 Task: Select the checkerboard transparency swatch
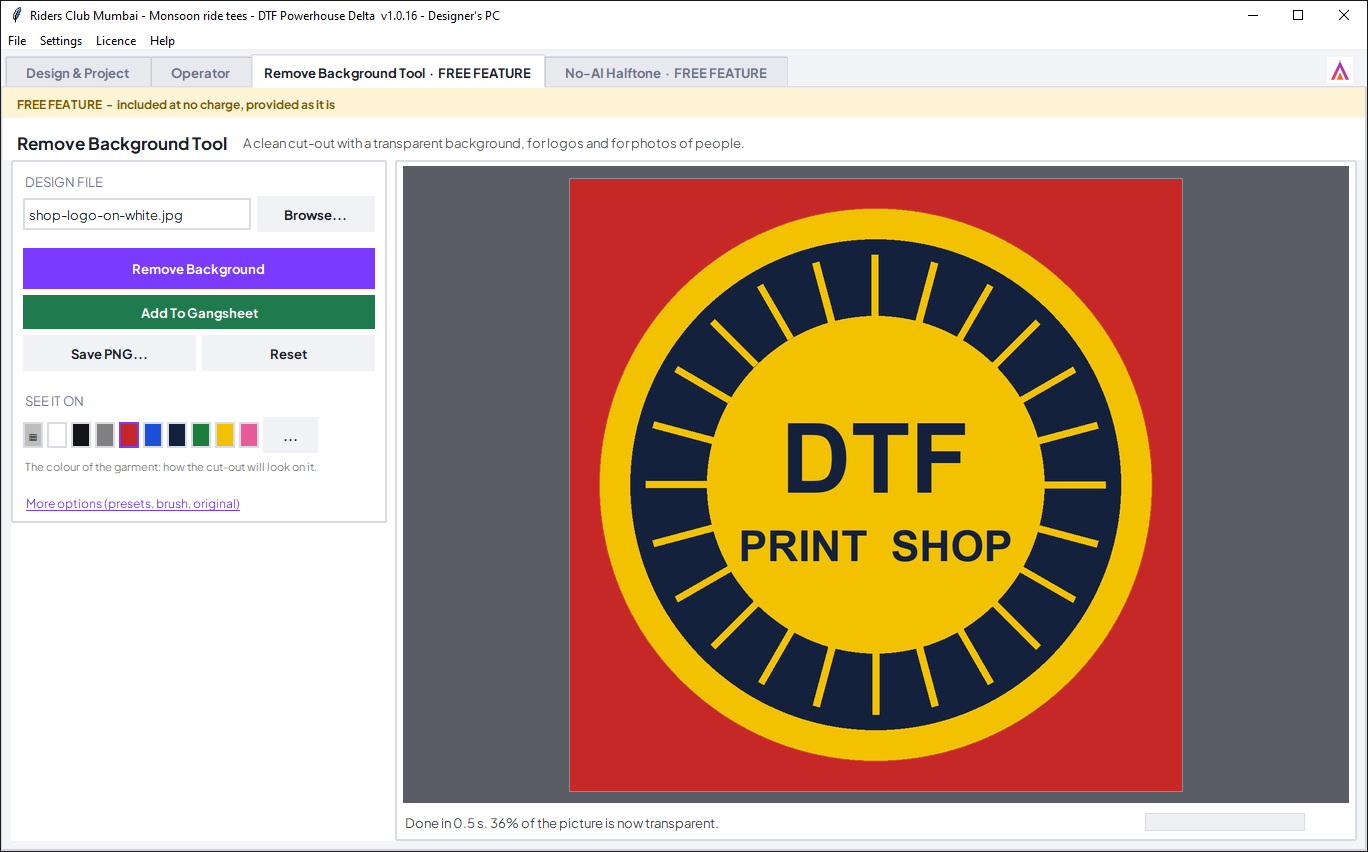click(x=33, y=435)
